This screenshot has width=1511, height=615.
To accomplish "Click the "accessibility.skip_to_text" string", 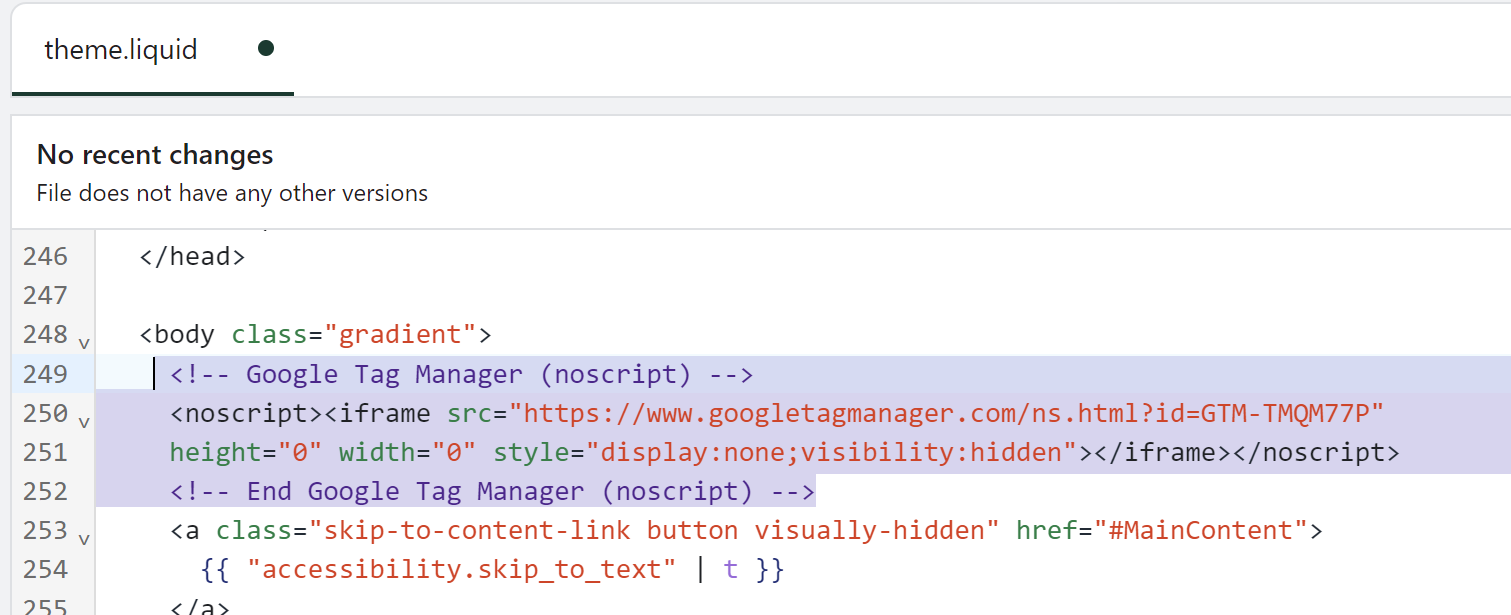I will click(462, 569).
